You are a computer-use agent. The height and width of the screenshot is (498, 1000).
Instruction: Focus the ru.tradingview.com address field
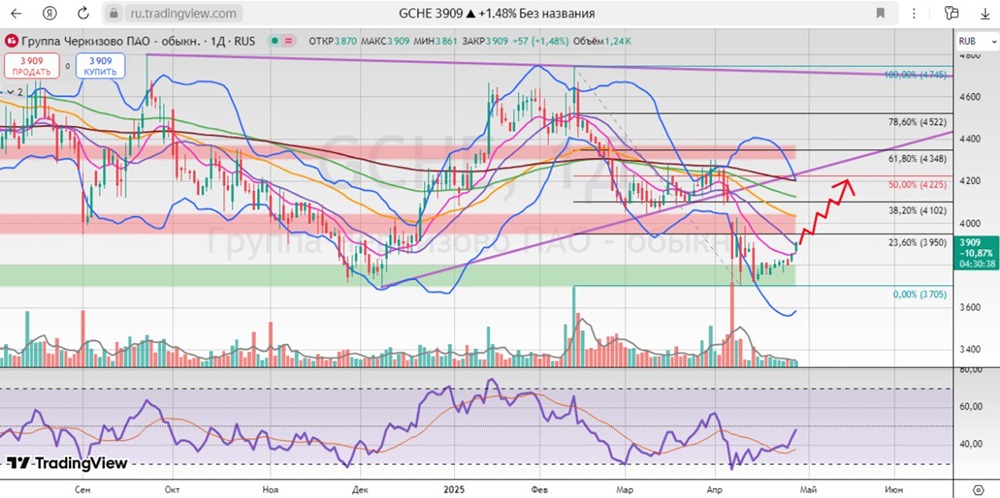pos(182,13)
